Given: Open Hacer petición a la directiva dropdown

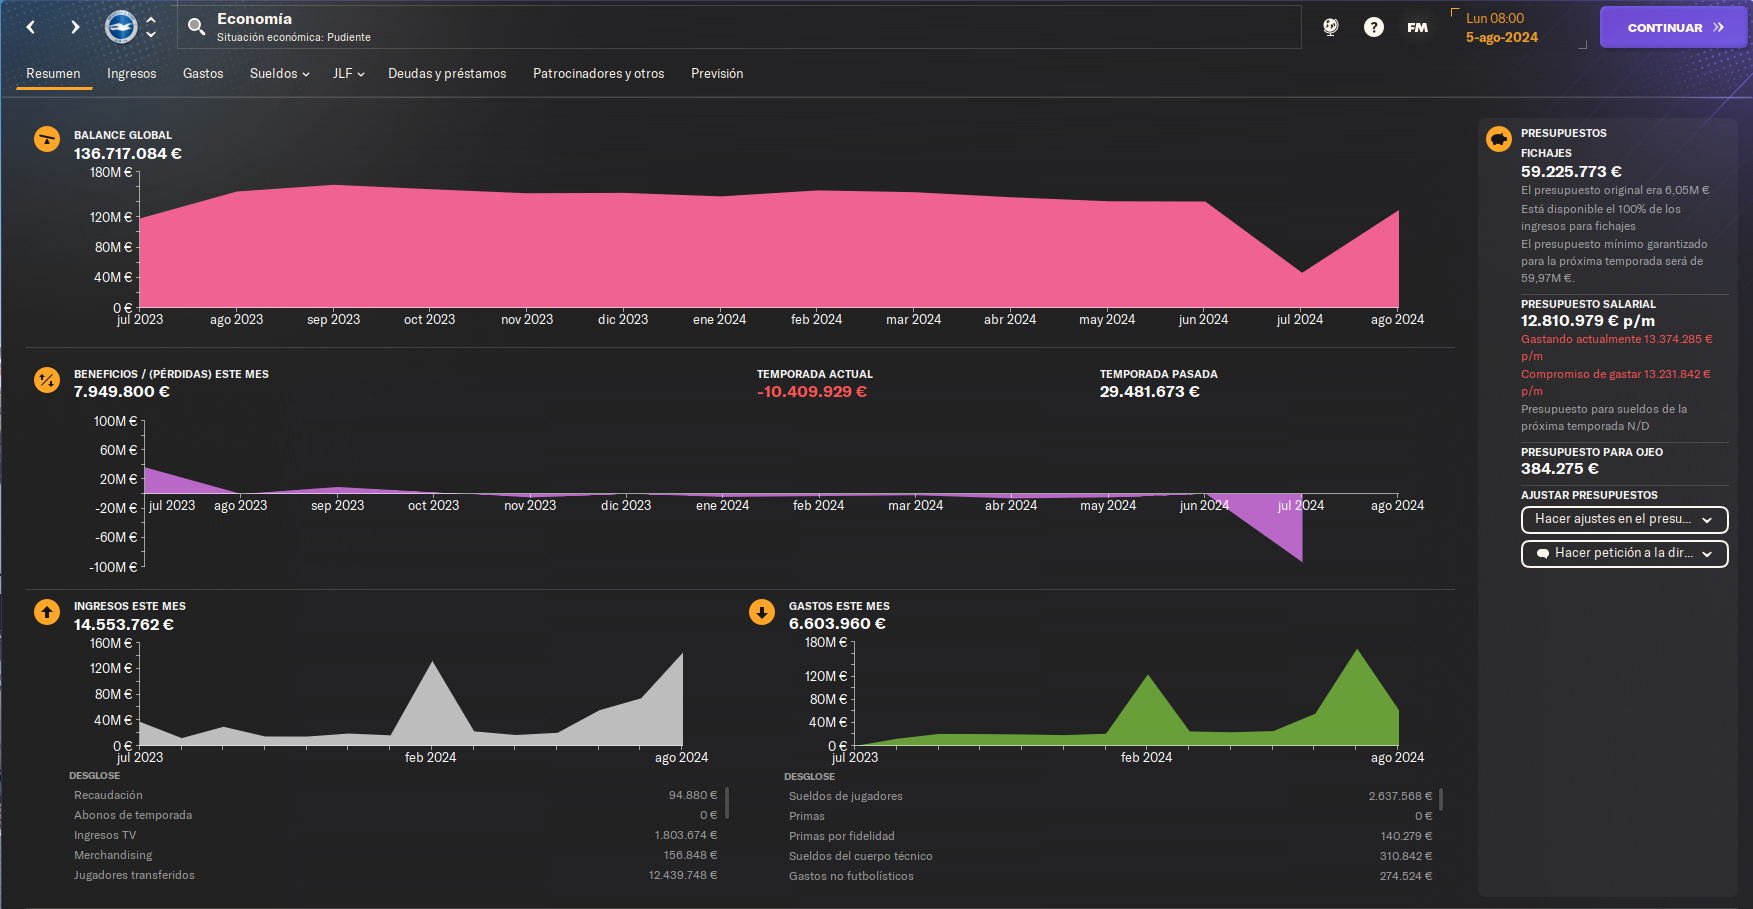Looking at the screenshot, I should tap(1624, 553).
